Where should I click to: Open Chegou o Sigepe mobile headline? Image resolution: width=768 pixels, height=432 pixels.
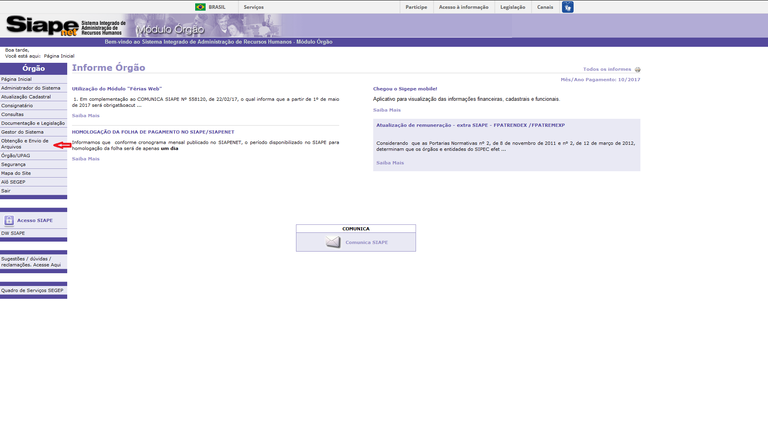tap(405, 89)
